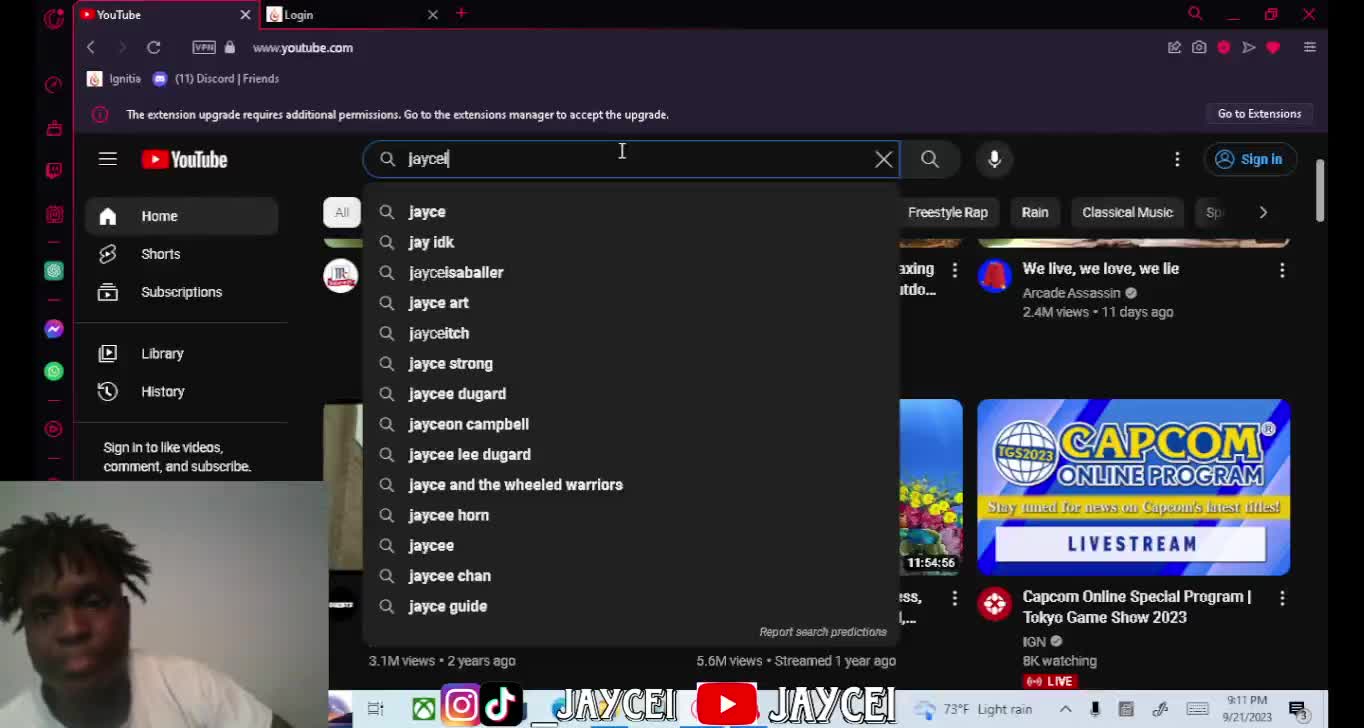Click the YouTube logo
1364x728 pixels.
(x=185, y=159)
